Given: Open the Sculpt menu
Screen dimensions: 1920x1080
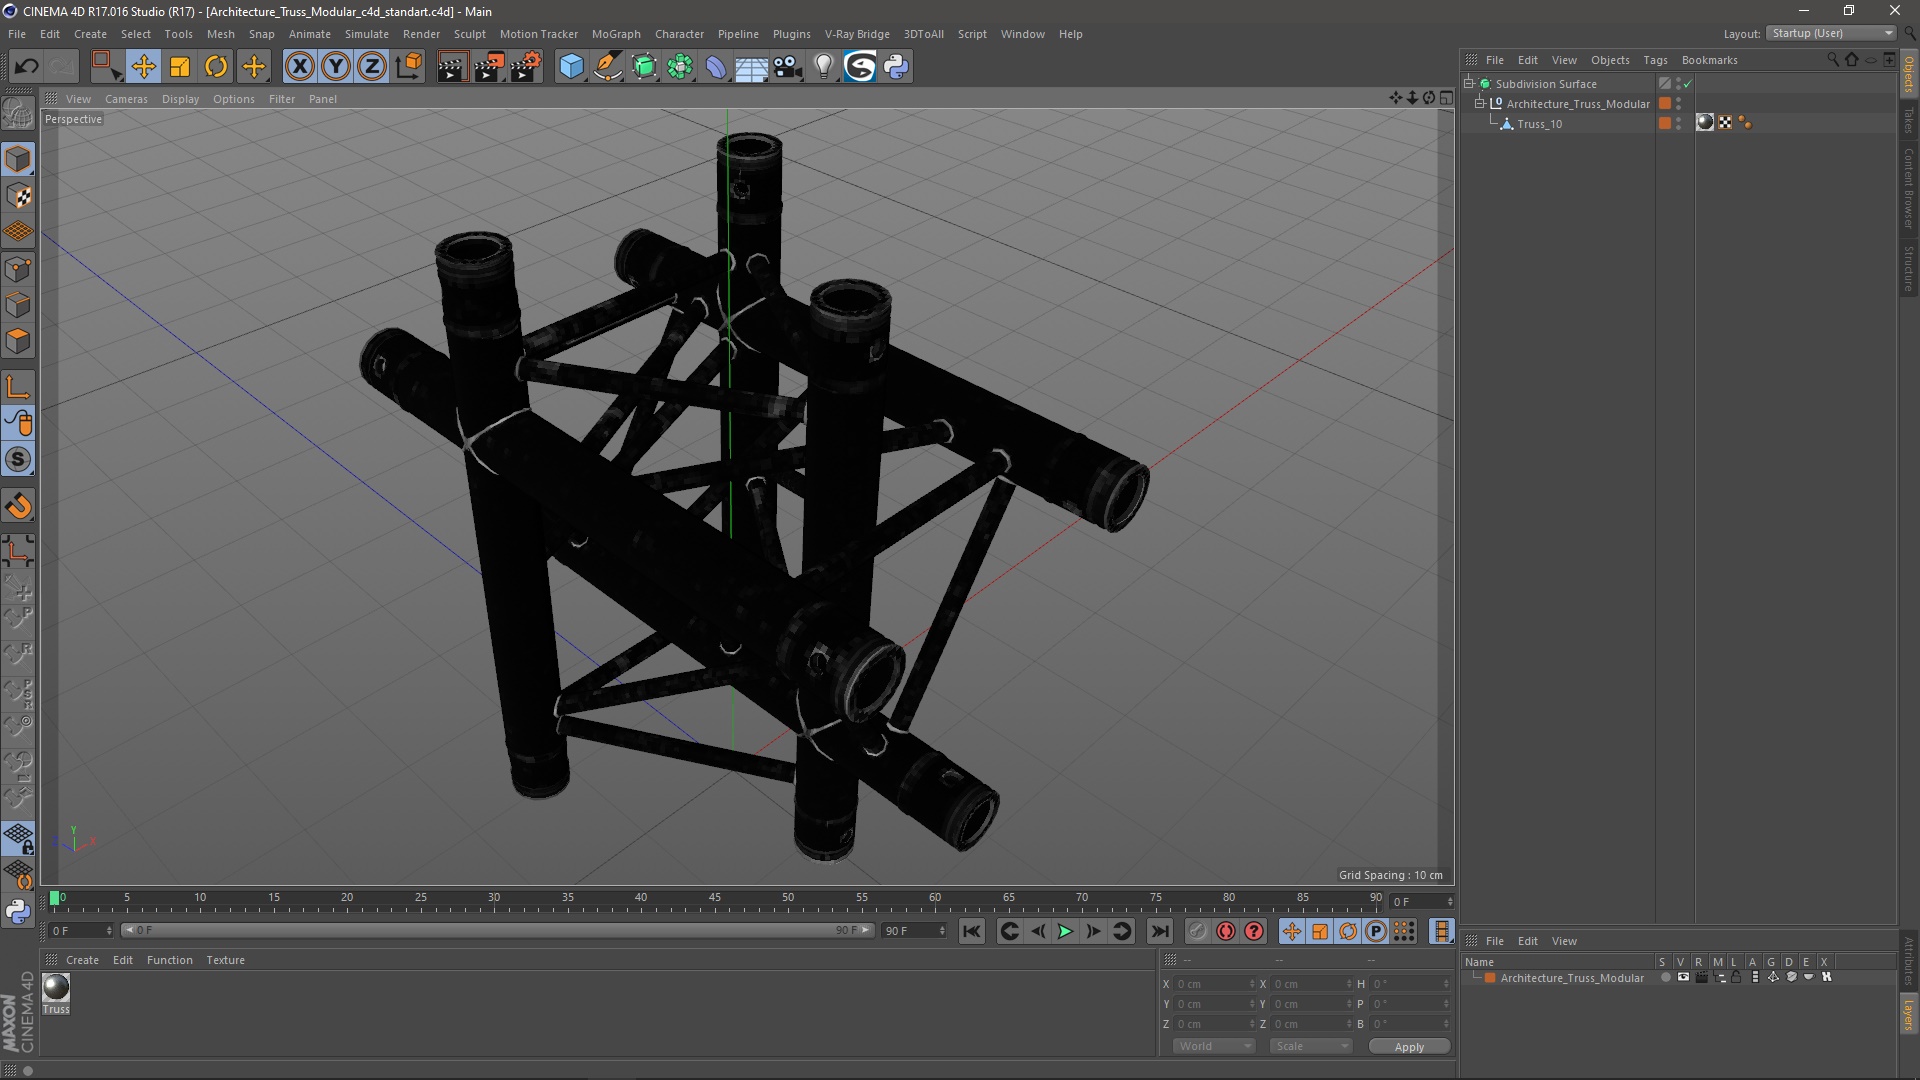Looking at the screenshot, I should pyautogui.click(x=469, y=34).
